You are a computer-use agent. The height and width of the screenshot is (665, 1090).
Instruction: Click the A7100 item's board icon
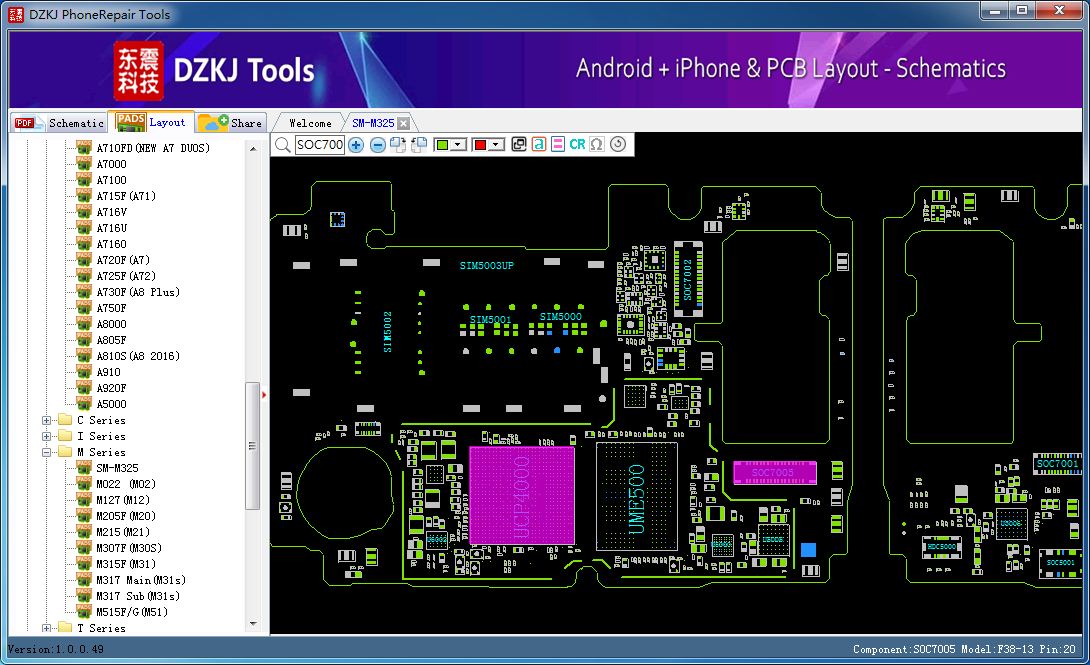click(x=84, y=180)
